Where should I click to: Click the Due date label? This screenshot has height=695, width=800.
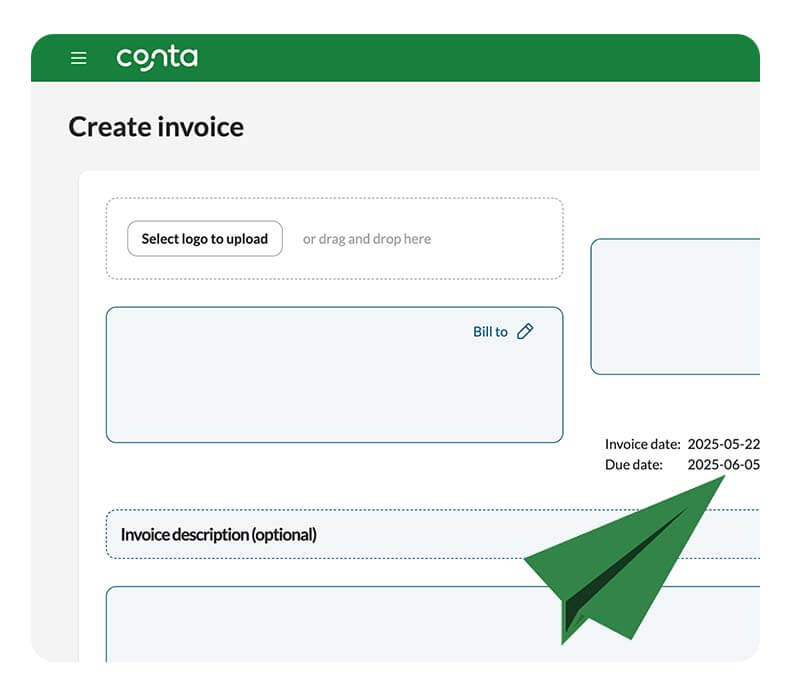coord(633,464)
